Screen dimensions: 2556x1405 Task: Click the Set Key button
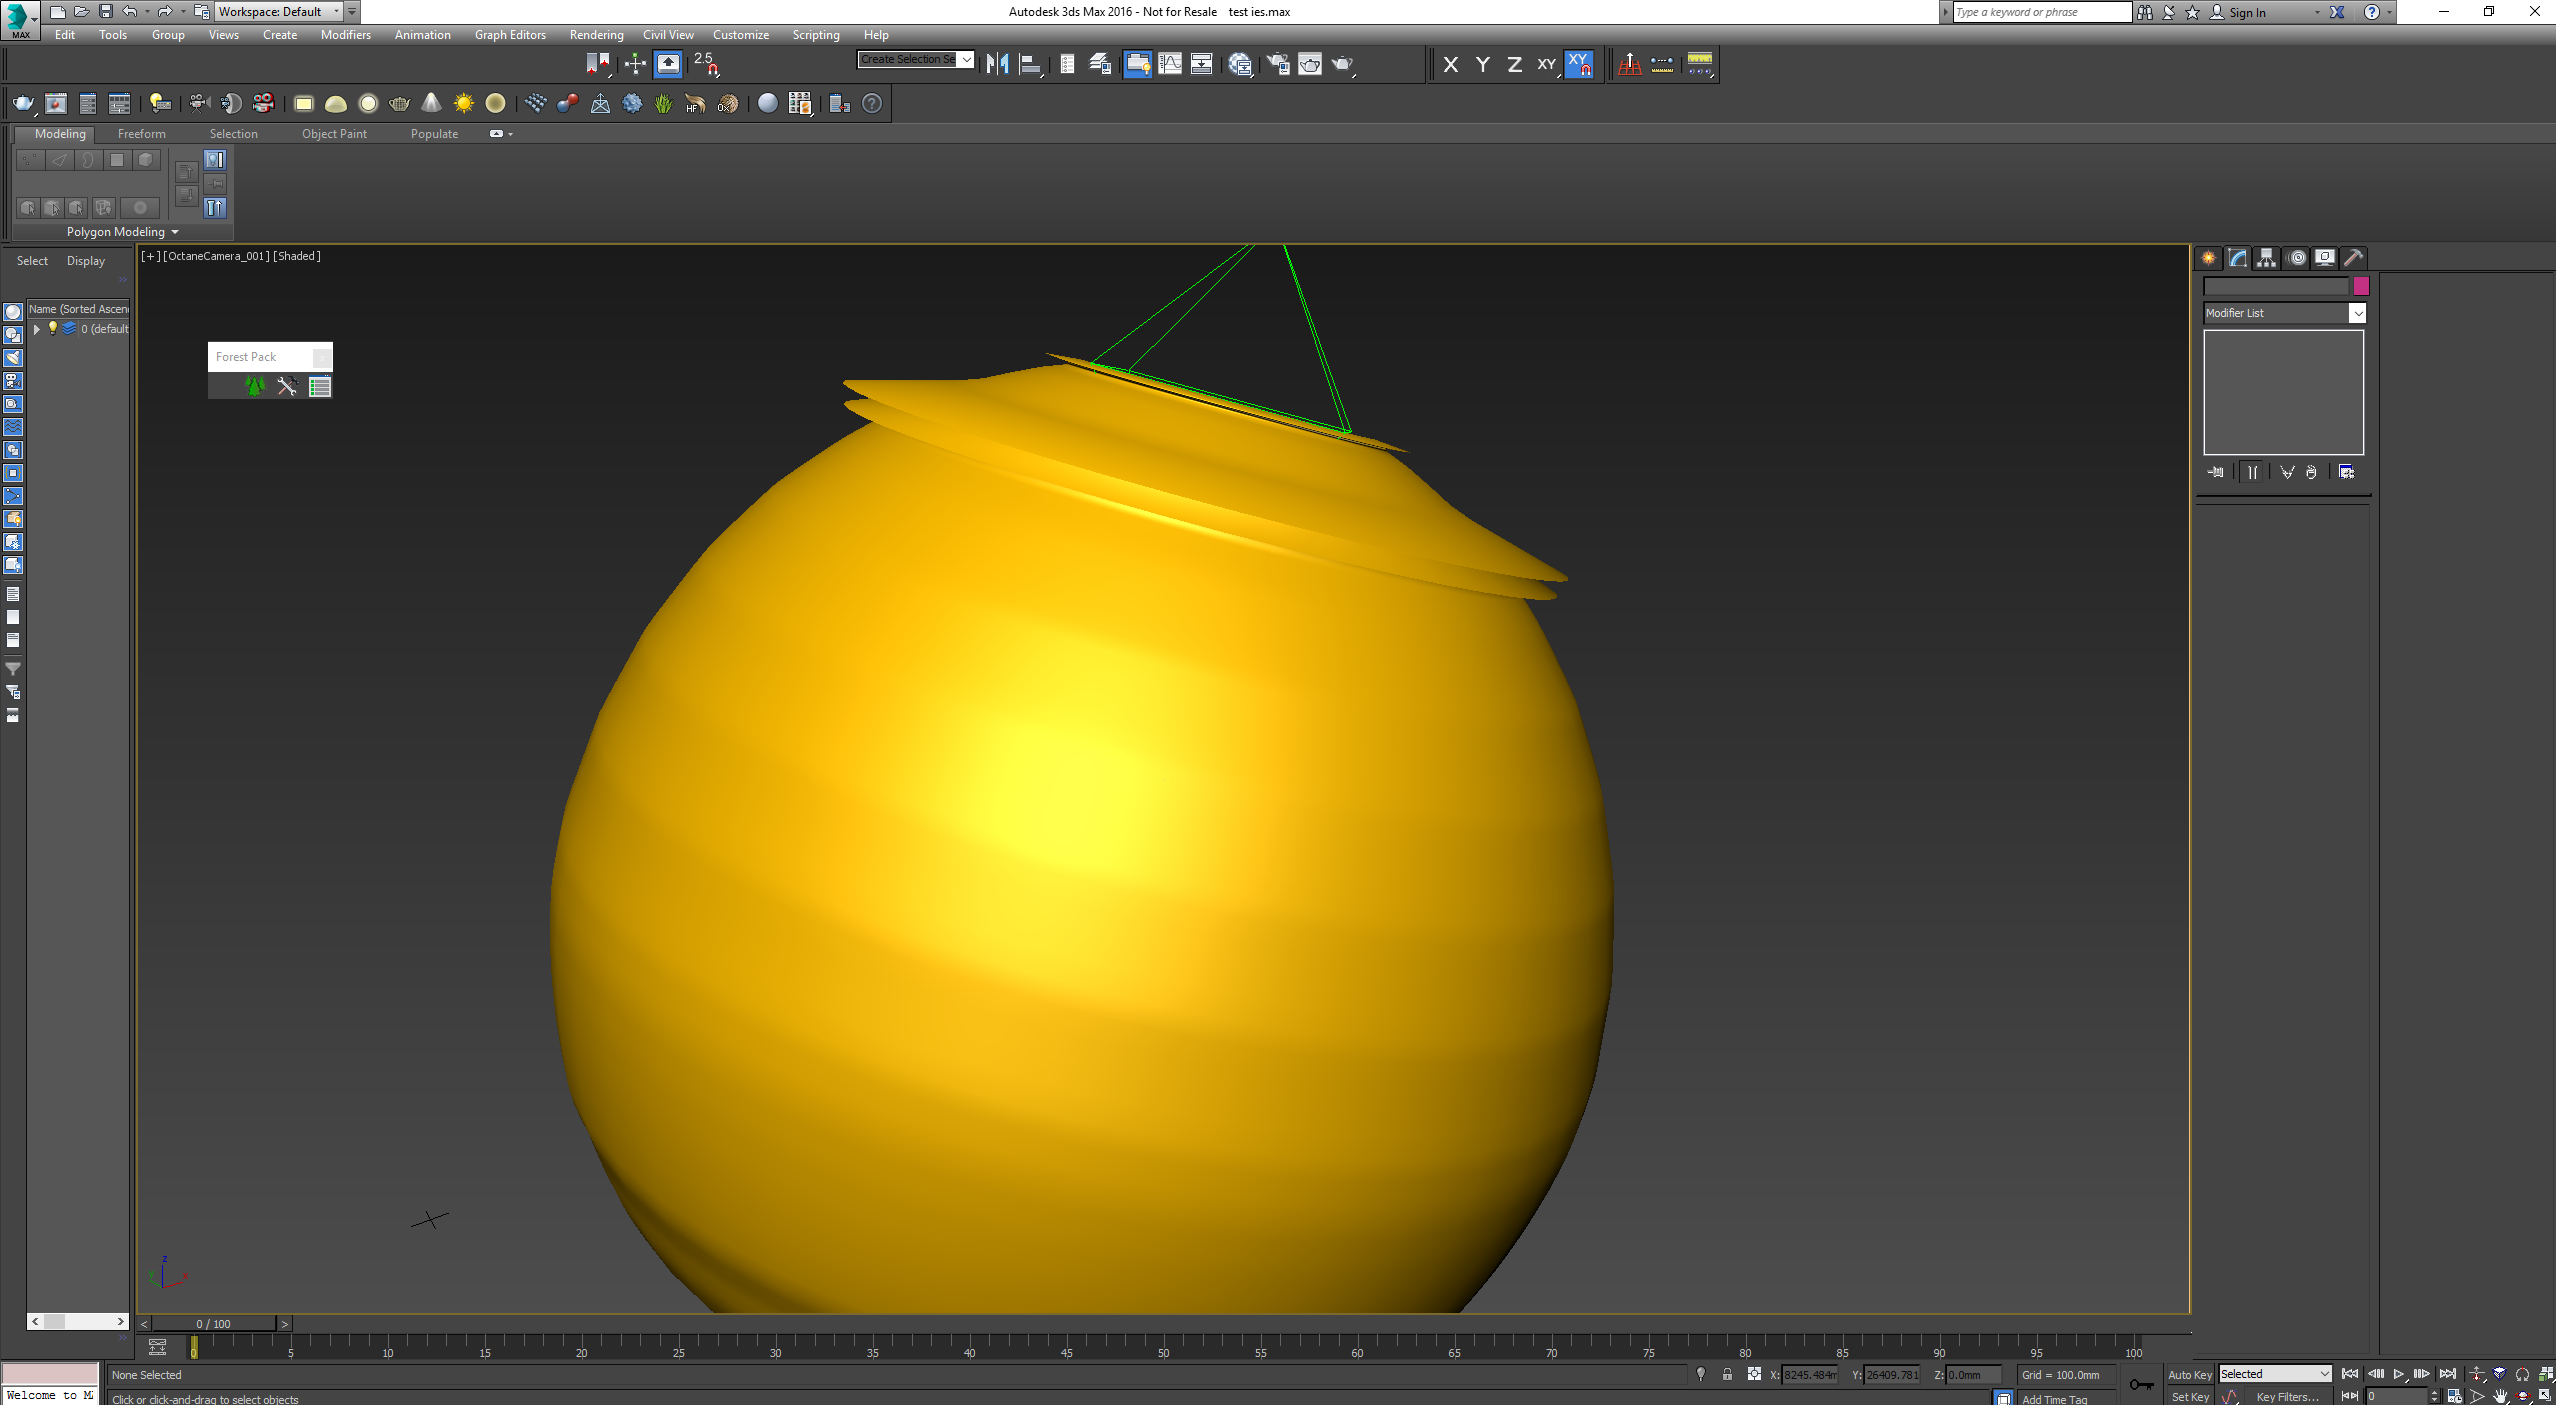[x=2189, y=1397]
